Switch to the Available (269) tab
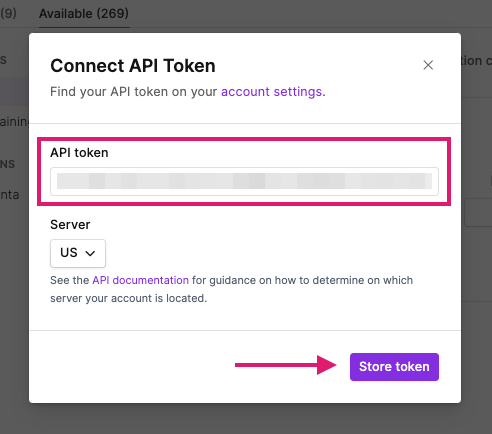The image size is (492, 434). pyautogui.click(x=84, y=14)
